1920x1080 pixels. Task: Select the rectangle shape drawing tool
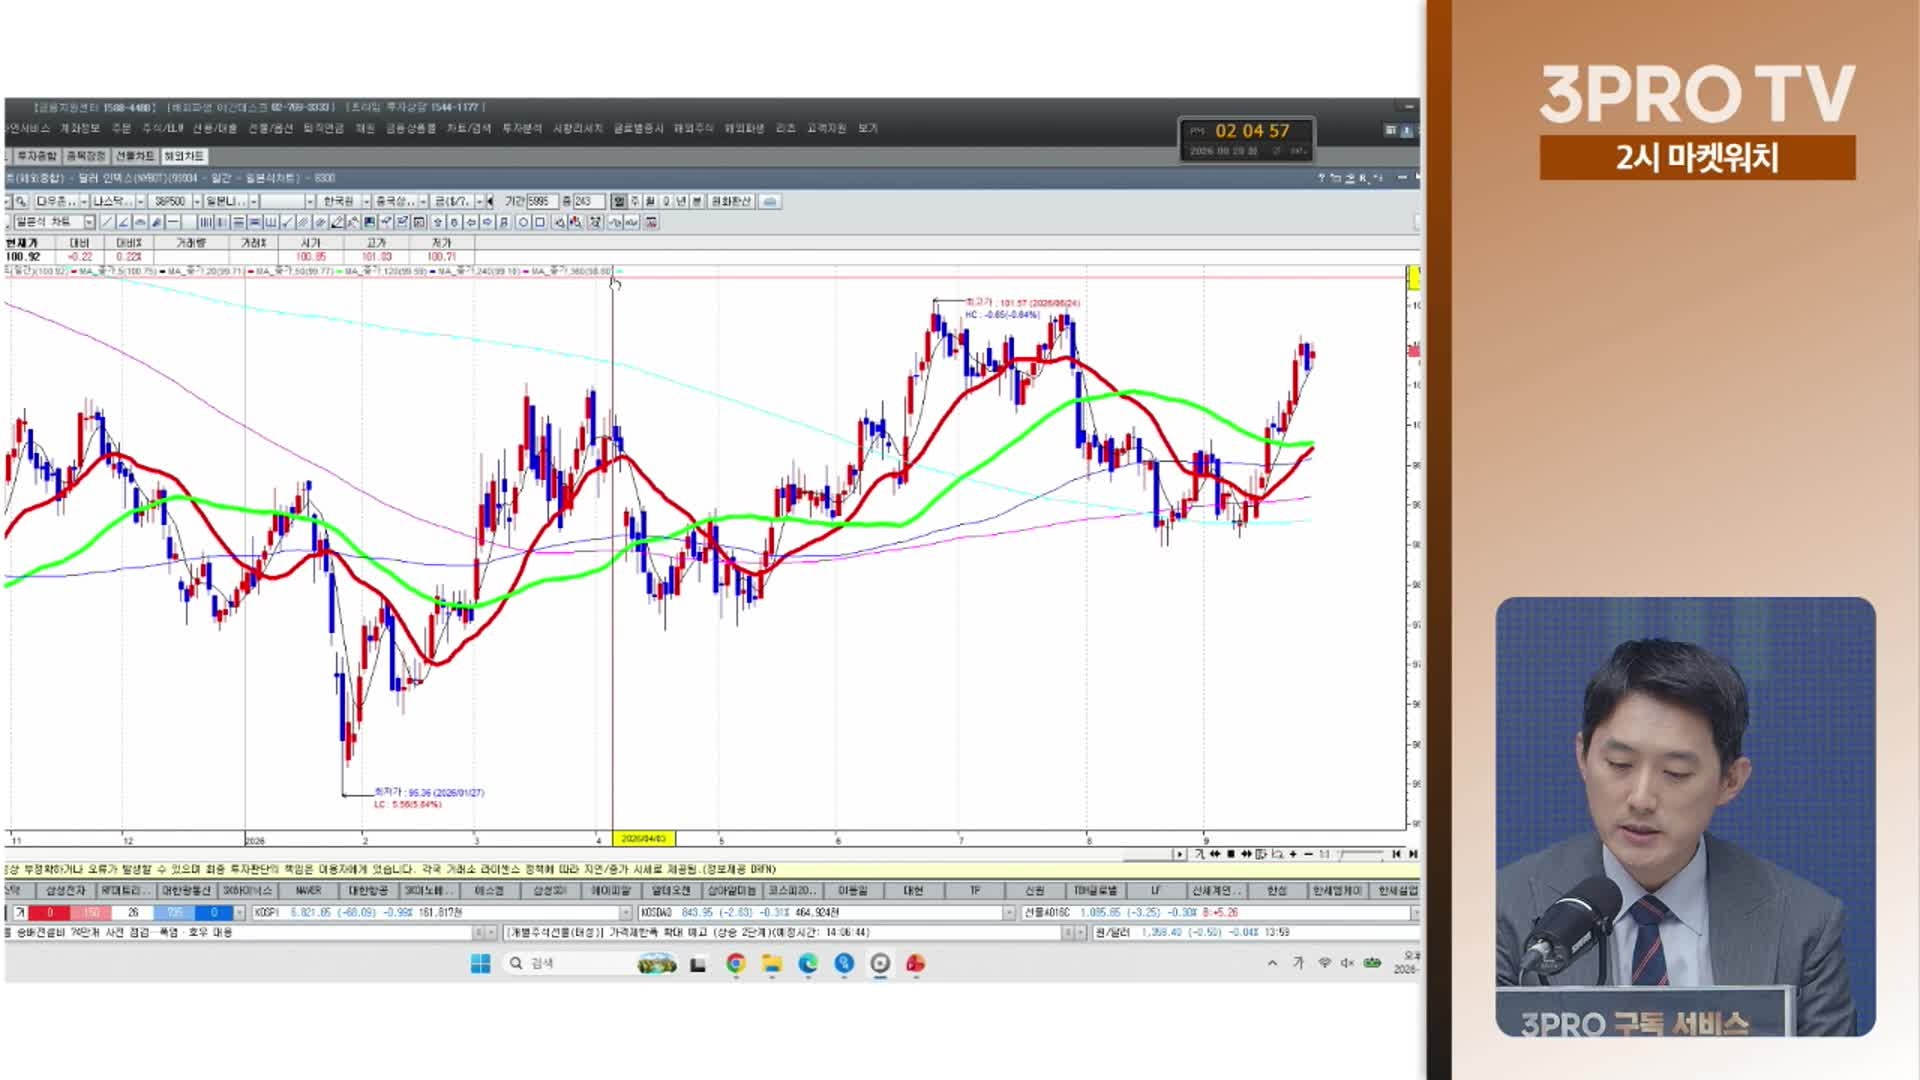[540, 222]
